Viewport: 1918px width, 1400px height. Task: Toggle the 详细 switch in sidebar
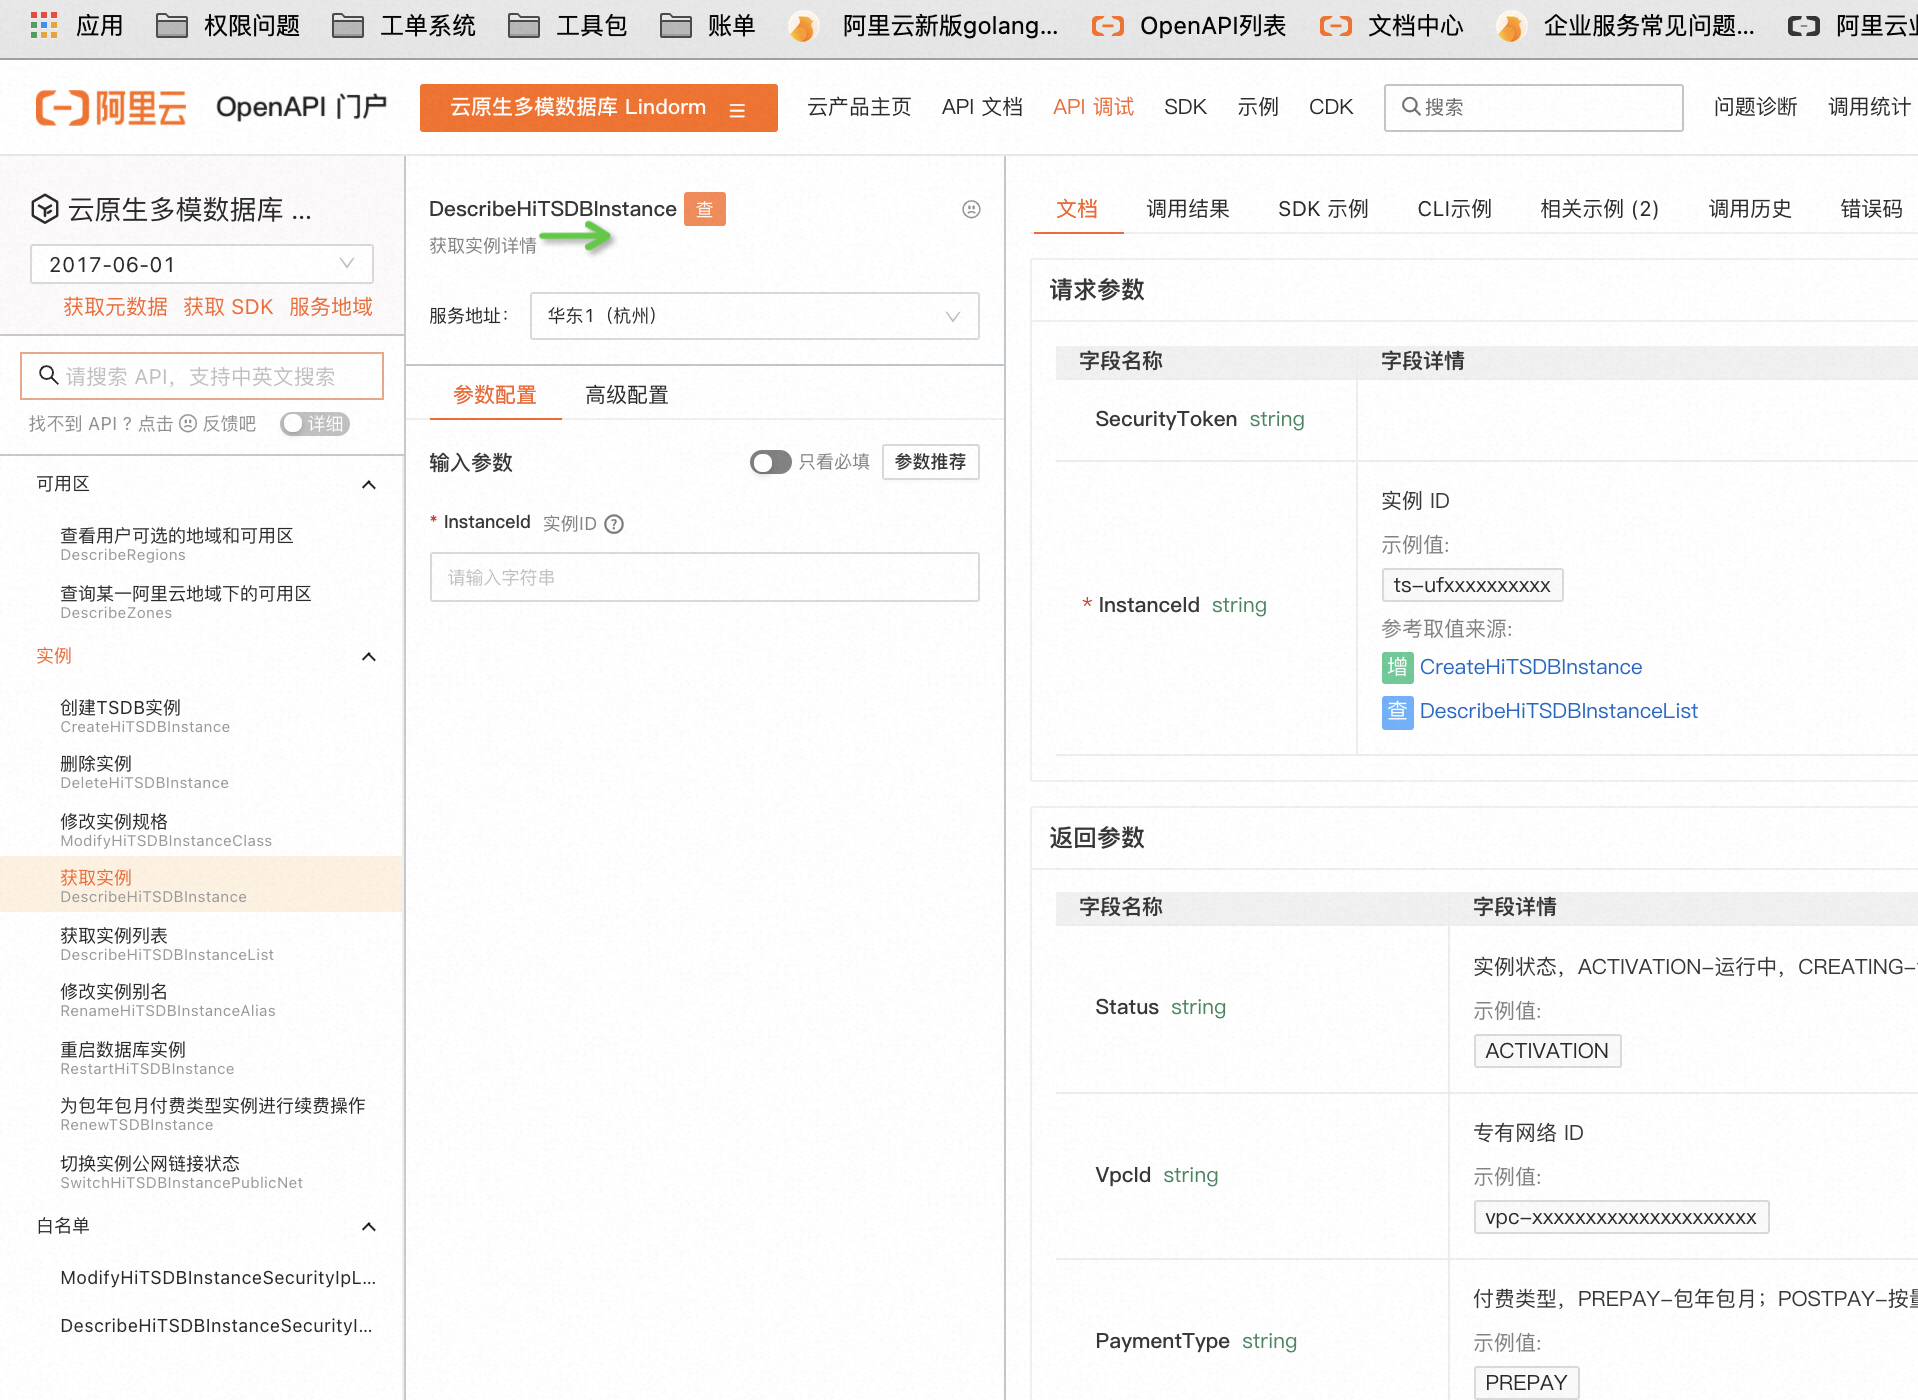point(314,424)
